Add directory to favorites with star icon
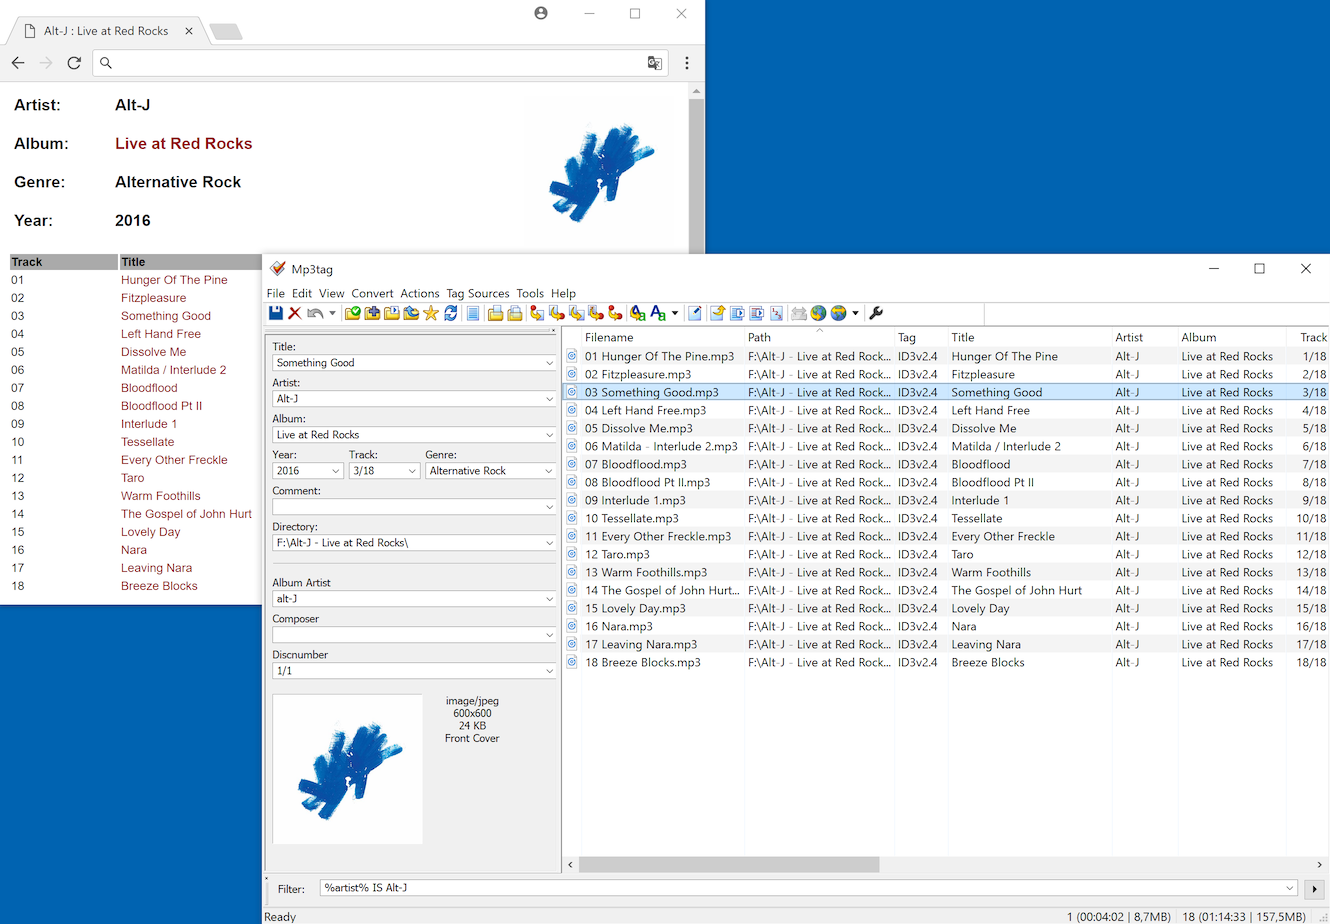Viewport: 1330px width, 924px height. click(x=429, y=312)
